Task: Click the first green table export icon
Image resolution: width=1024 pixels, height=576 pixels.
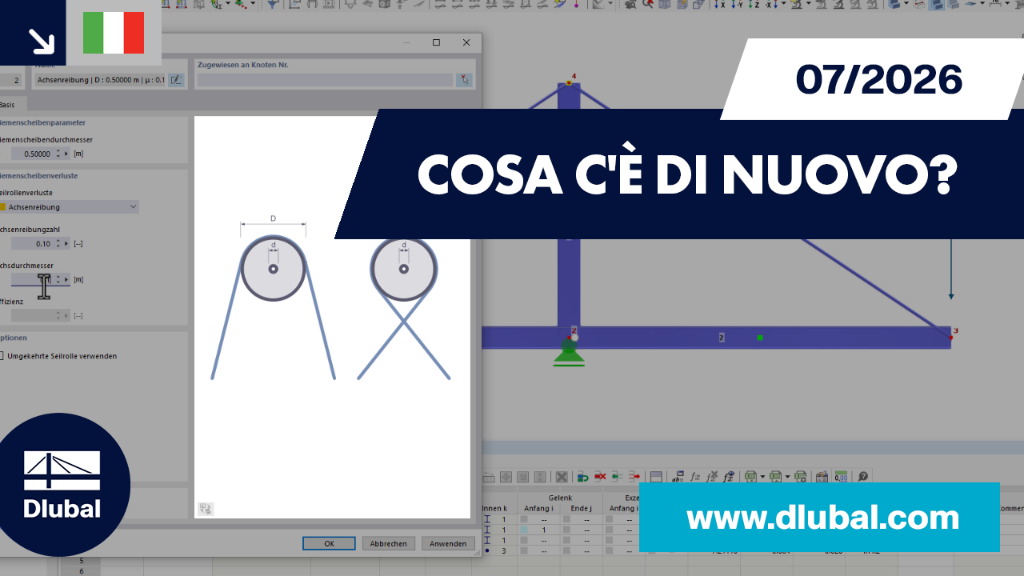Action: click(x=750, y=477)
